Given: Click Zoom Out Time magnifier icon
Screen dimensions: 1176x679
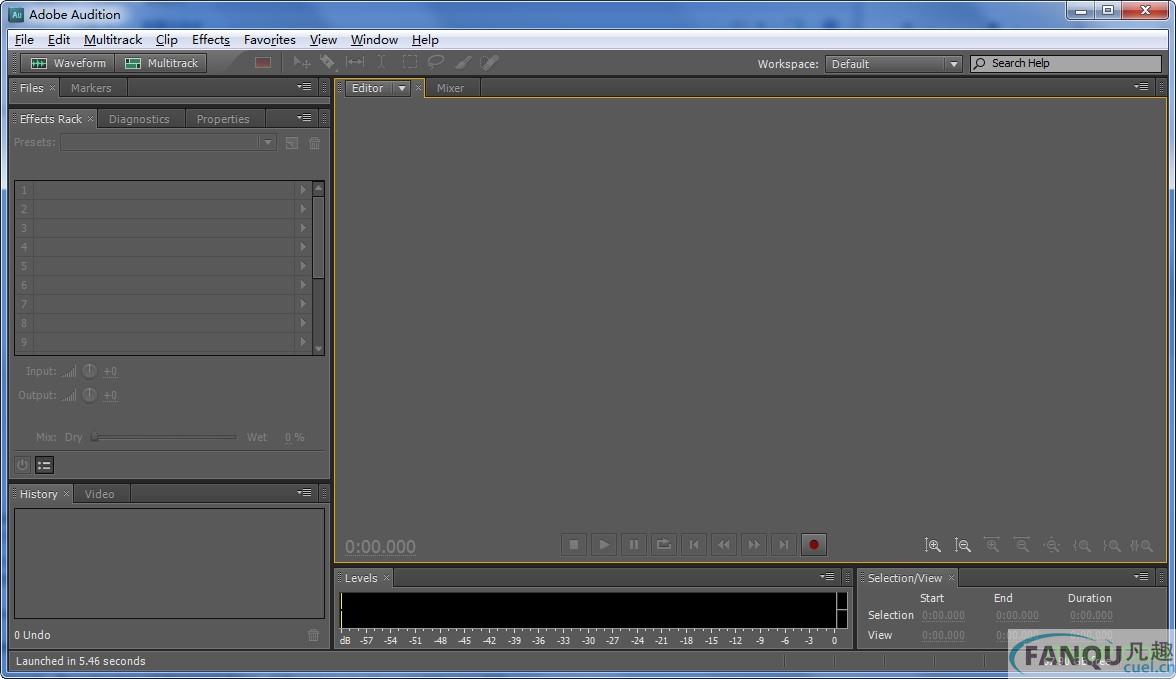Looking at the screenshot, I should (1022, 545).
